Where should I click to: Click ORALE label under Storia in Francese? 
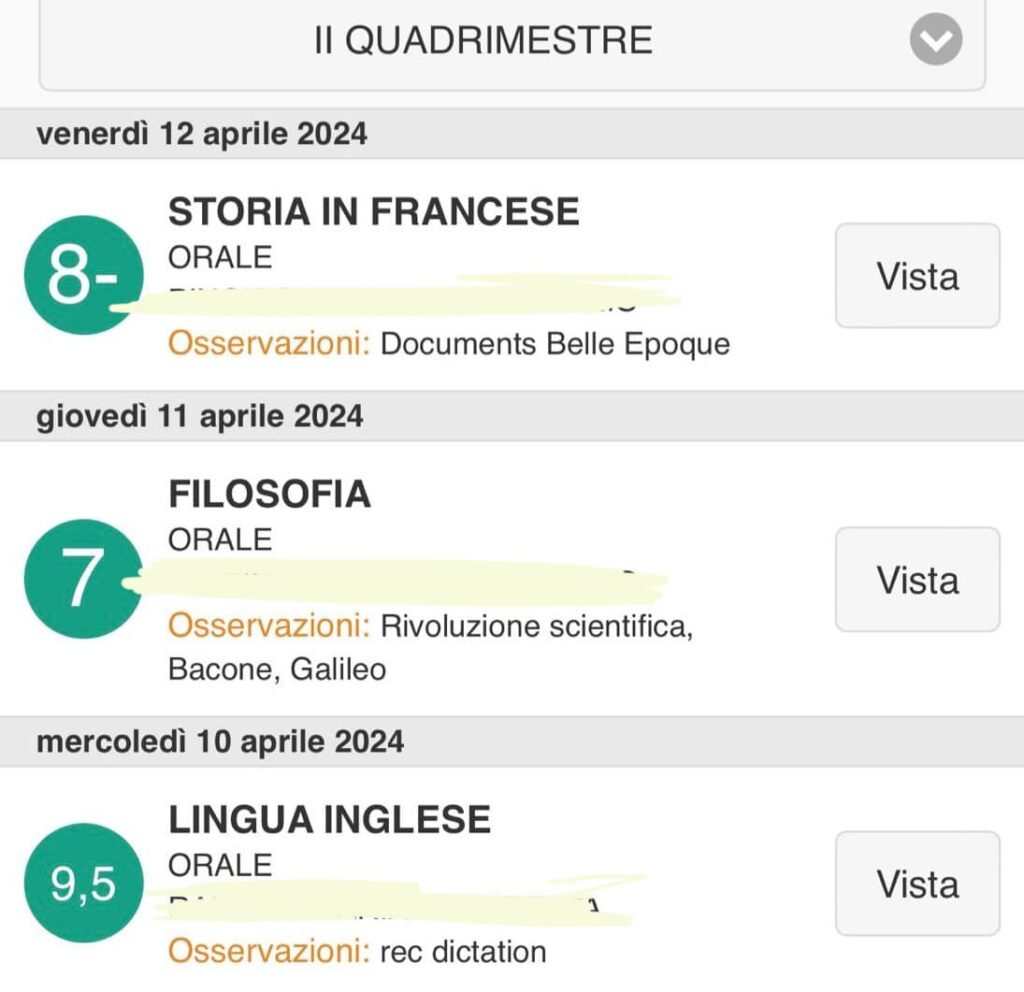click(220, 257)
